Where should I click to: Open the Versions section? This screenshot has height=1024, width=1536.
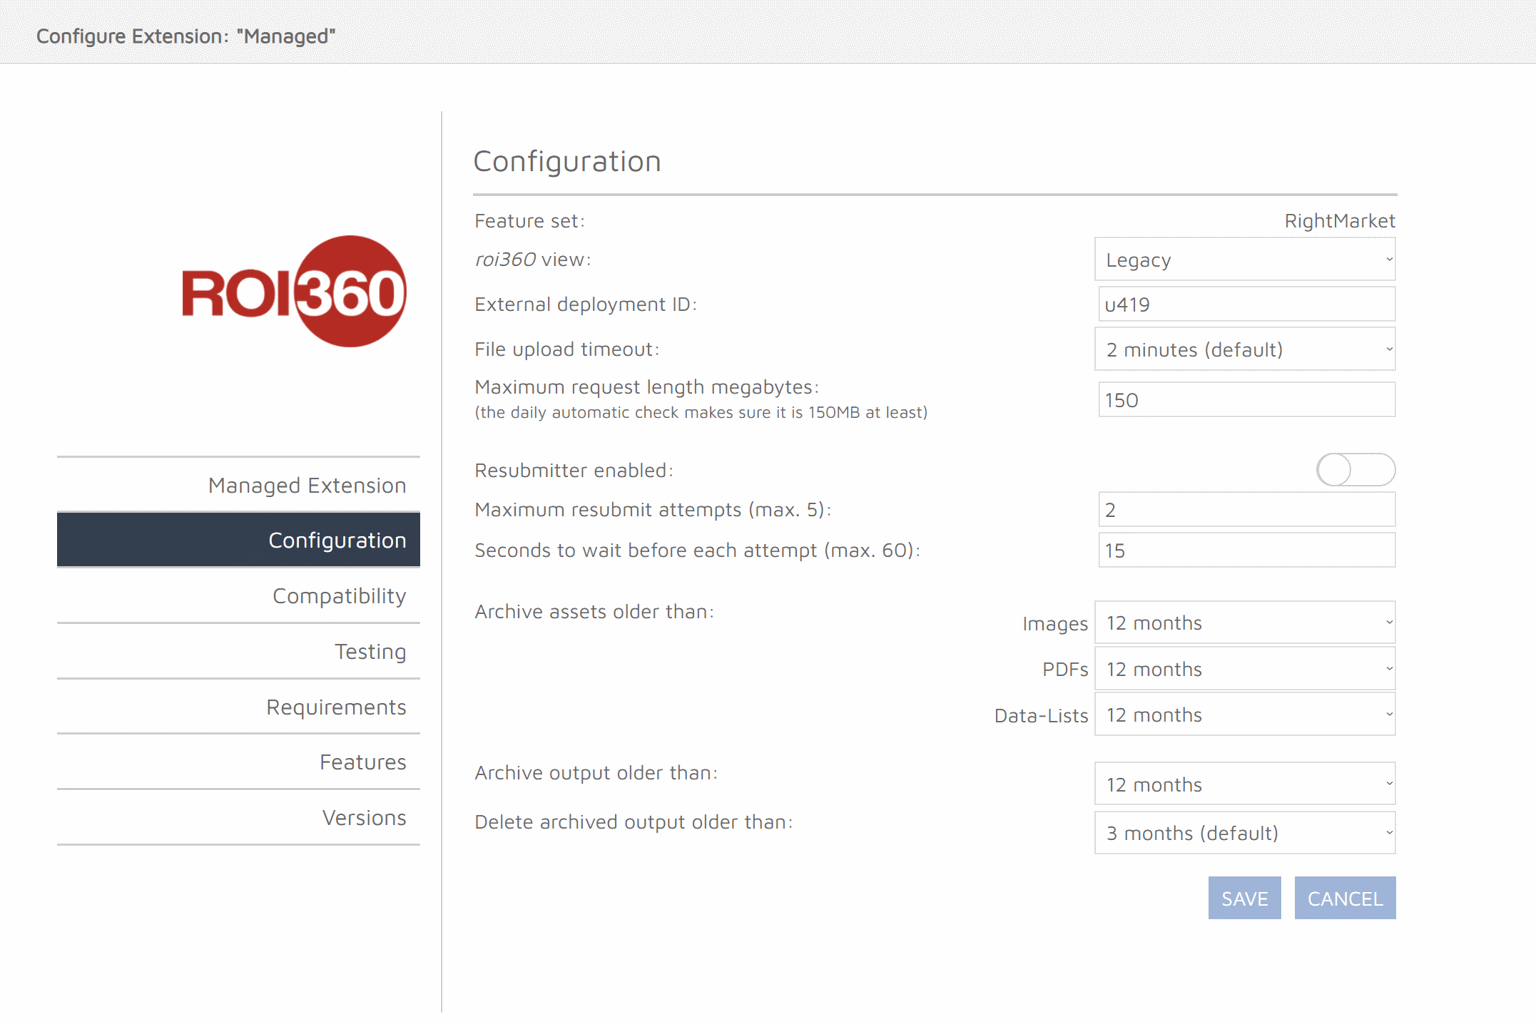coord(363,818)
